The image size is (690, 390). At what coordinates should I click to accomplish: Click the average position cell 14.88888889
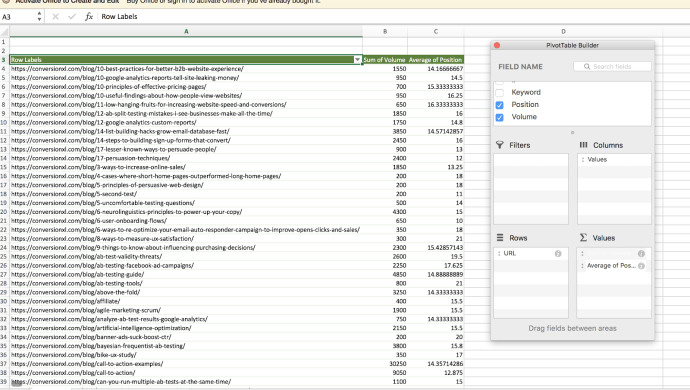tap(436, 274)
